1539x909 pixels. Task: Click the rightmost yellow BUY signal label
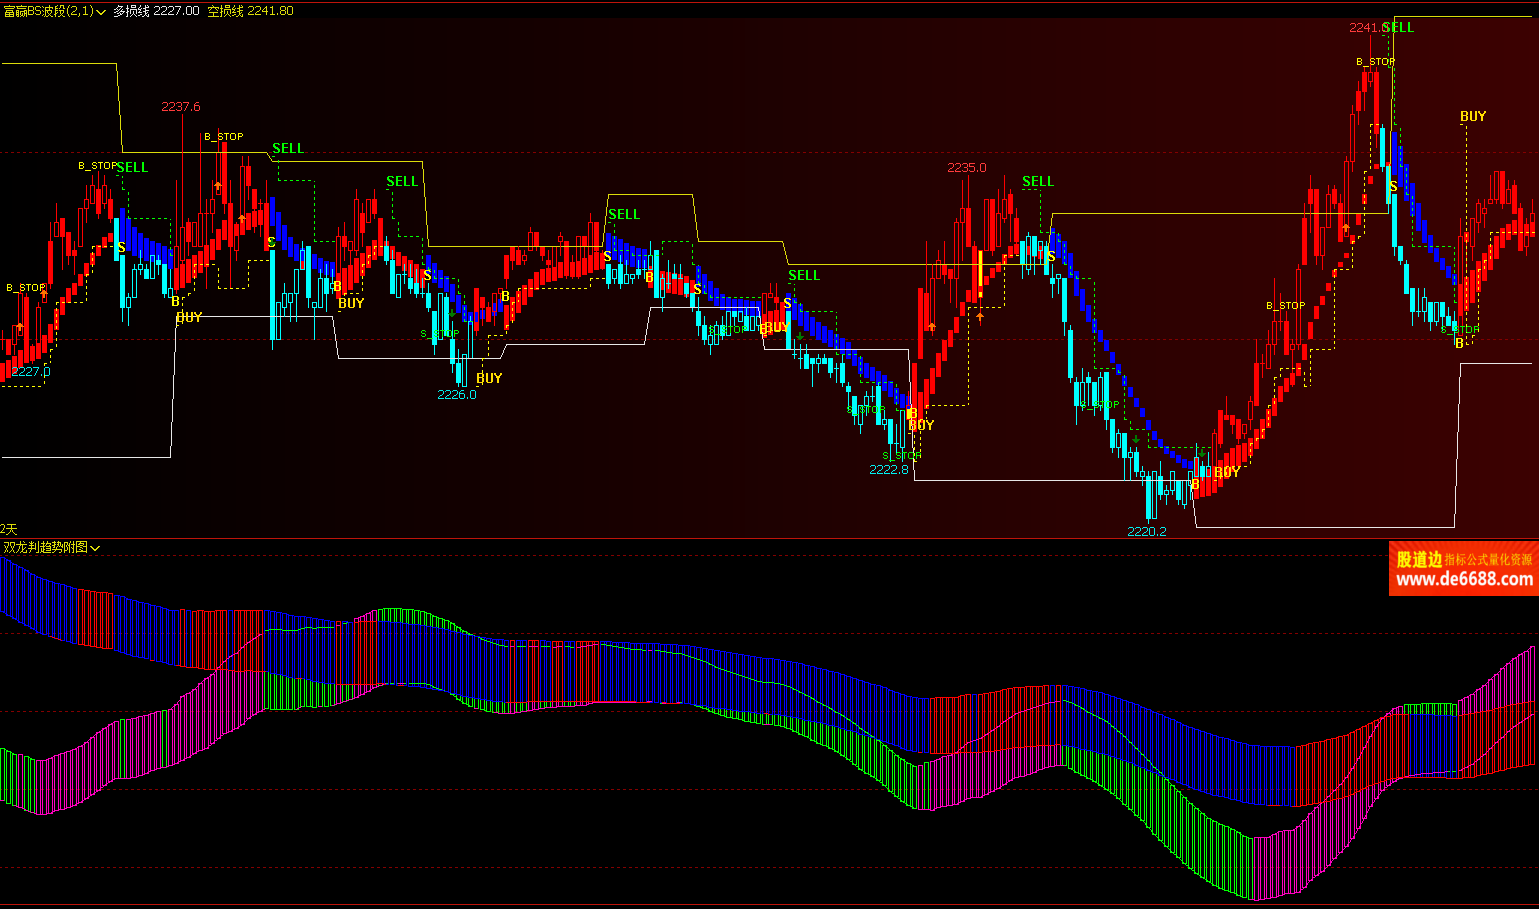[1473, 117]
